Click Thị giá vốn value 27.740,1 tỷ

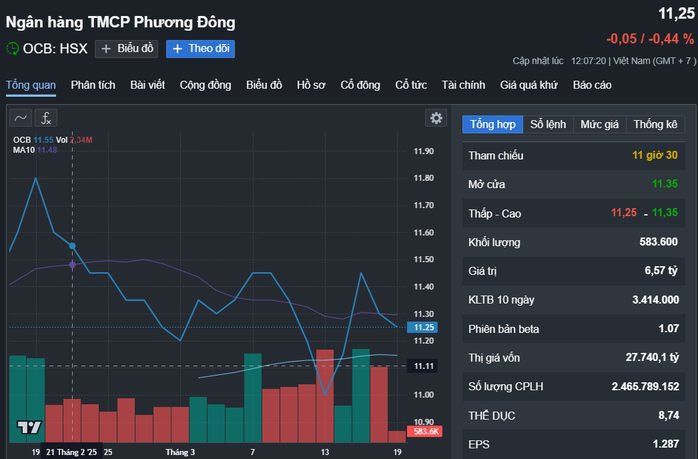pos(652,357)
